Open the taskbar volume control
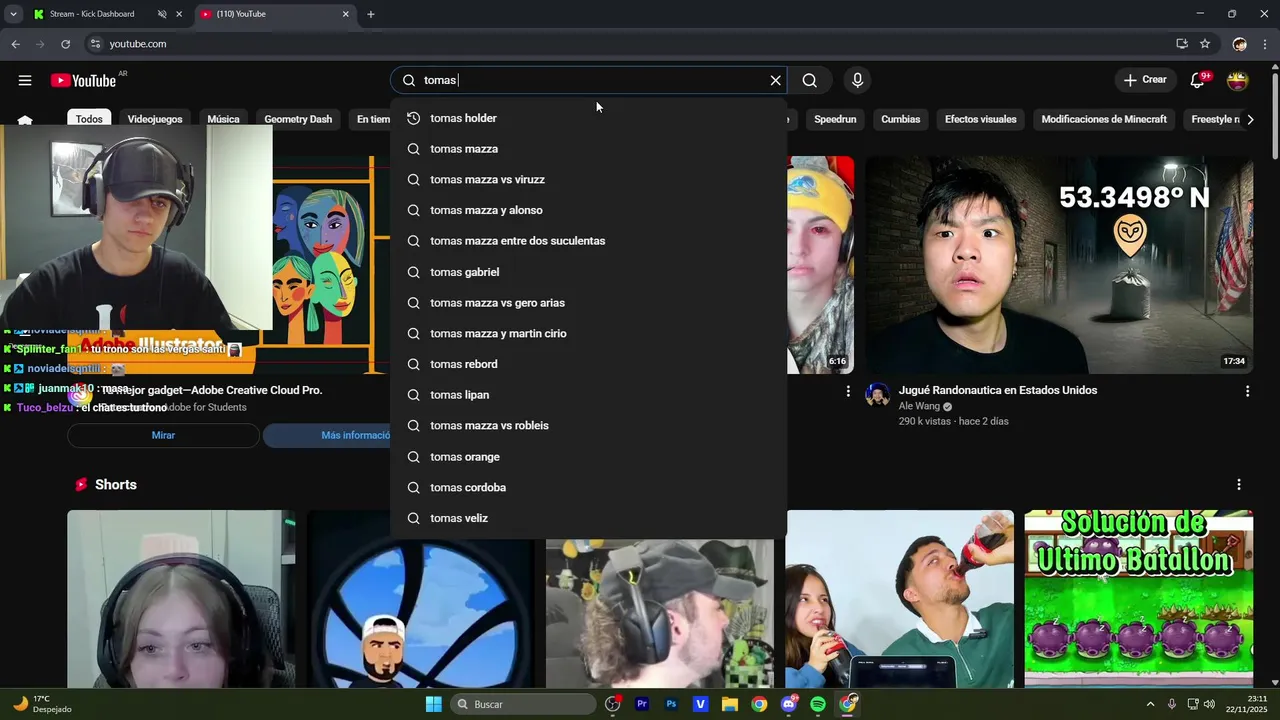Image resolution: width=1280 pixels, height=720 pixels. tap(1209, 704)
